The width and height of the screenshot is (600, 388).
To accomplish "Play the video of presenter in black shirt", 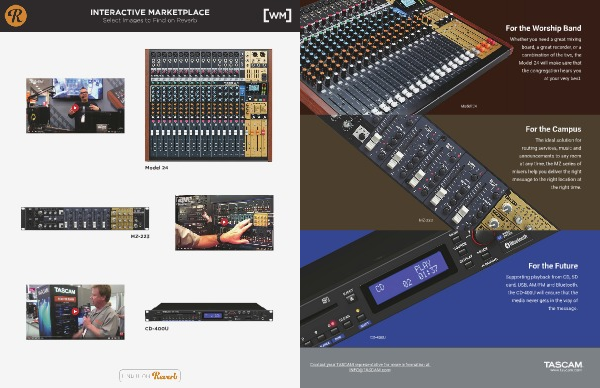I will coord(75,106).
